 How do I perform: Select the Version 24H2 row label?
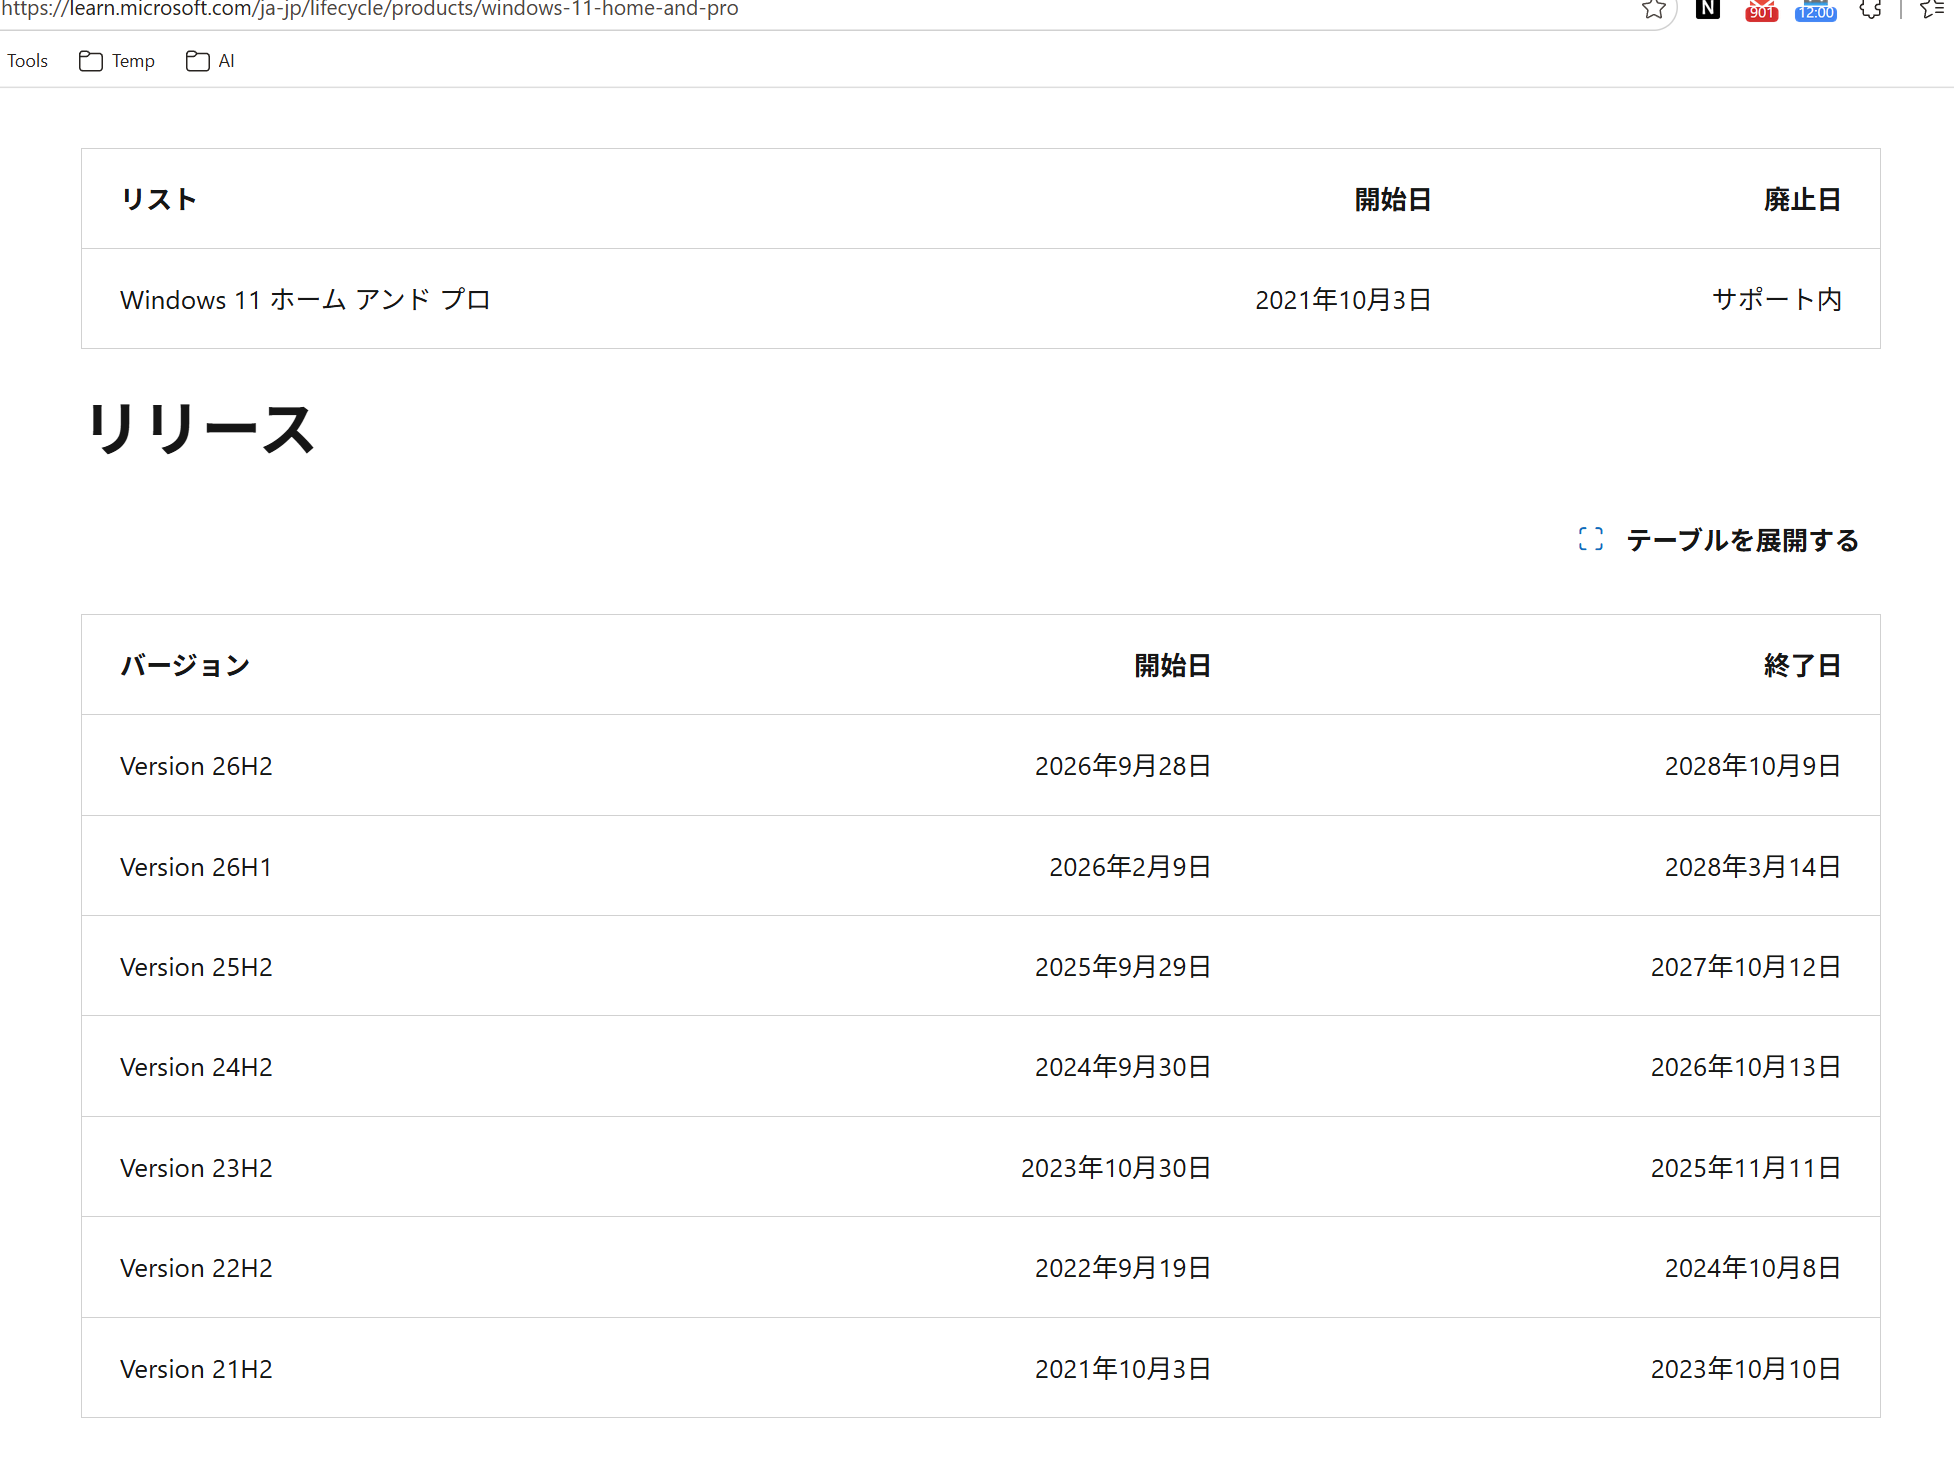pos(196,1067)
